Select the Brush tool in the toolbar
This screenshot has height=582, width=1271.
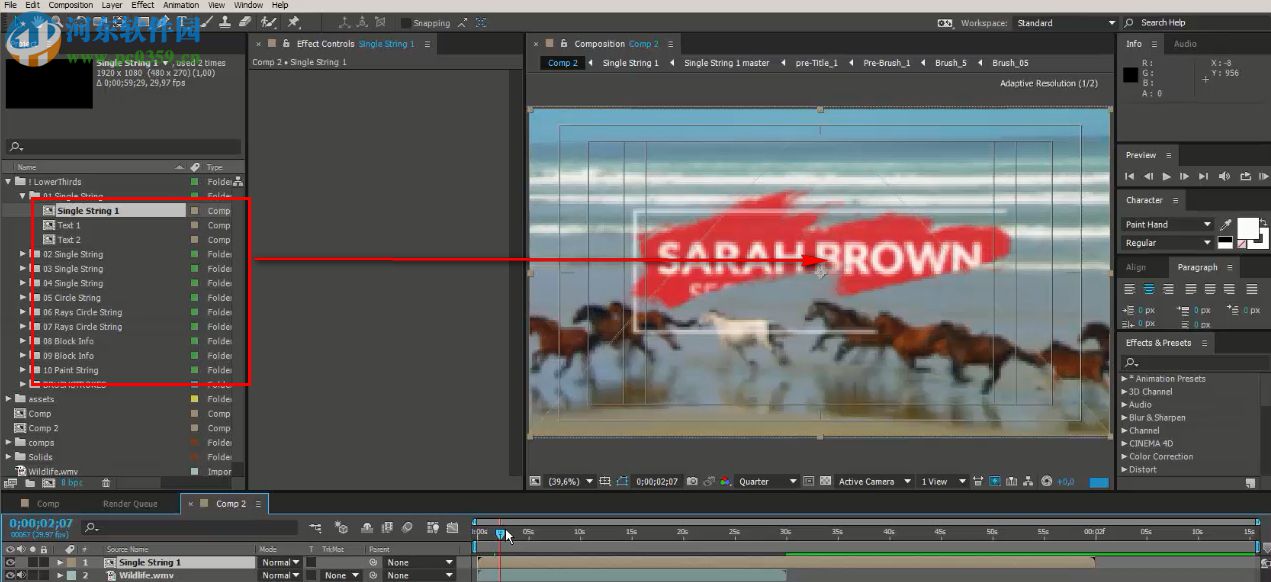click(x=209, y=22)
